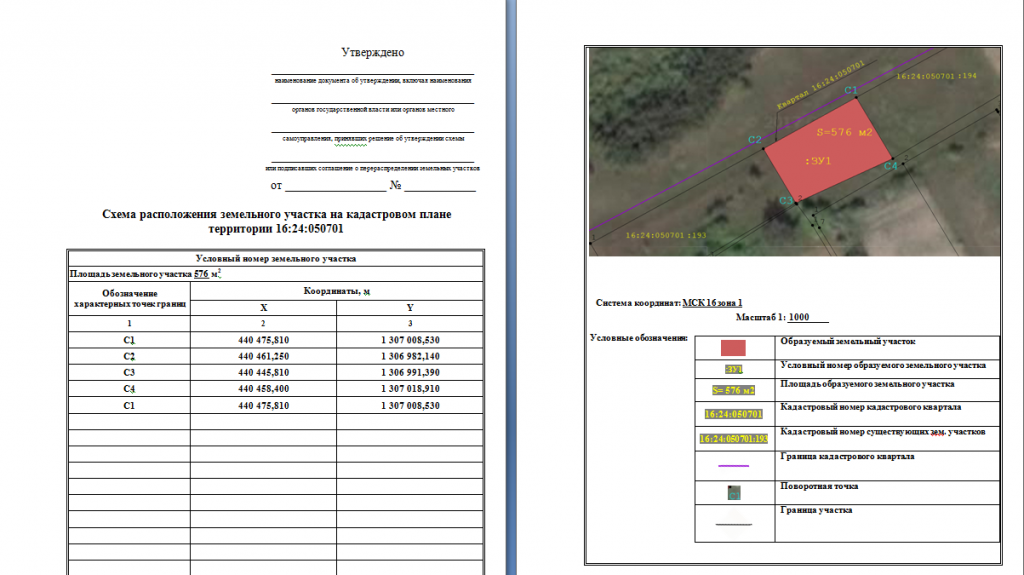The width and height of the screenshot is (1024, 575).
Task: Select the title 'Схема расположения земельного участка' line
Action: tap(276, 214)
